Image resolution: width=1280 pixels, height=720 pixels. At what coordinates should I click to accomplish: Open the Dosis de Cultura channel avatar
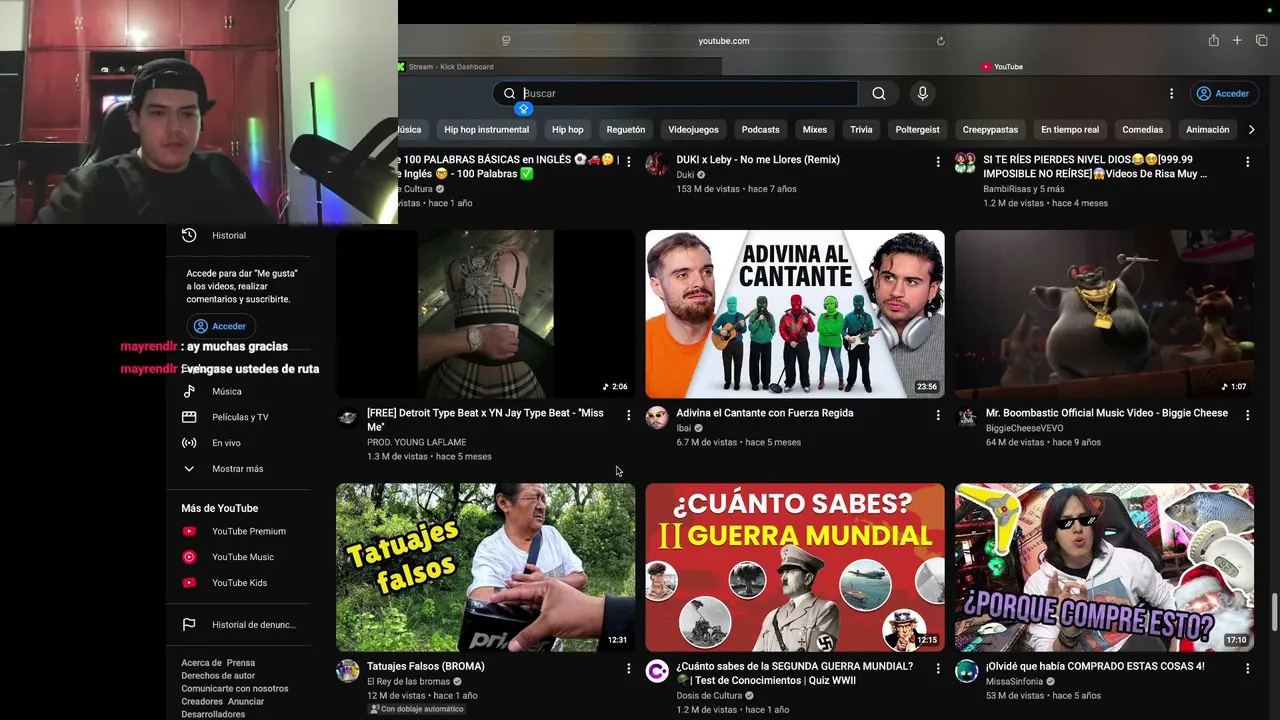coord(657,670)
